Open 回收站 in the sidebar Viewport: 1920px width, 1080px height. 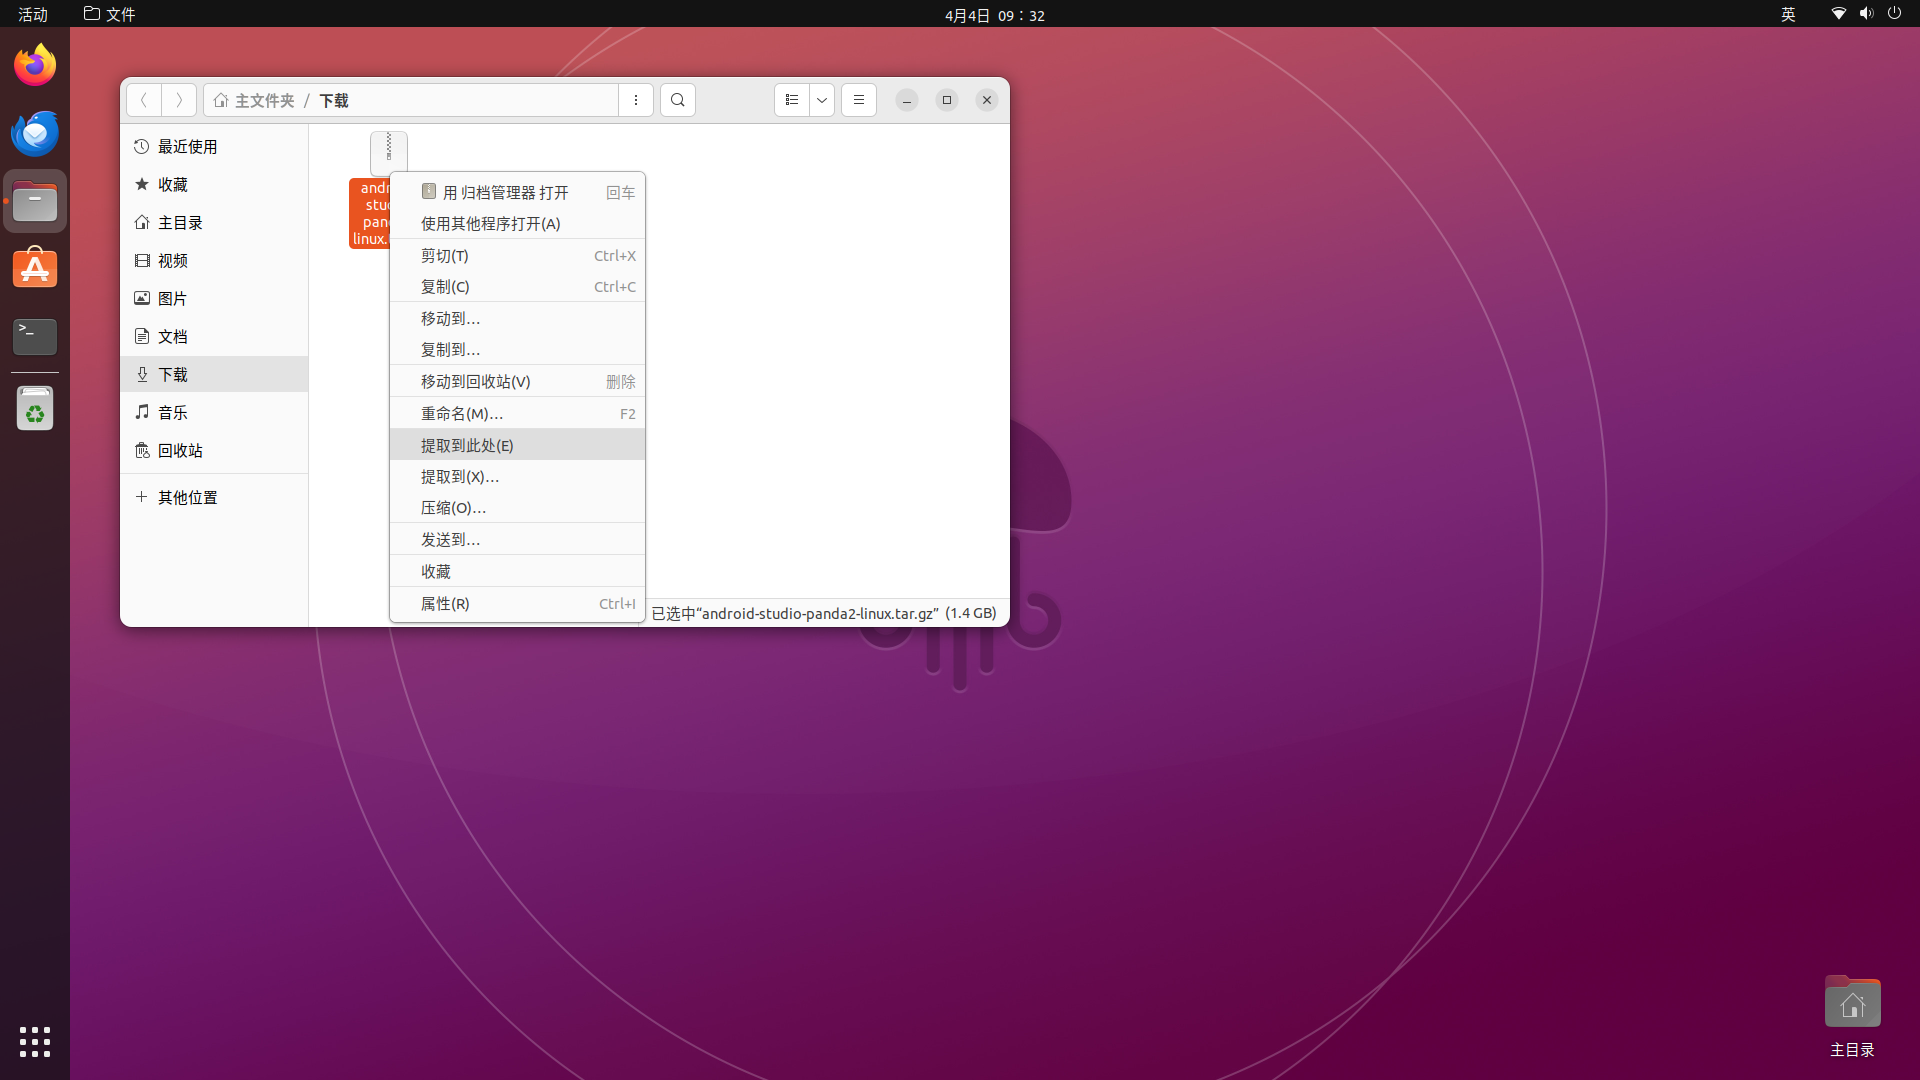click(180, 450)
